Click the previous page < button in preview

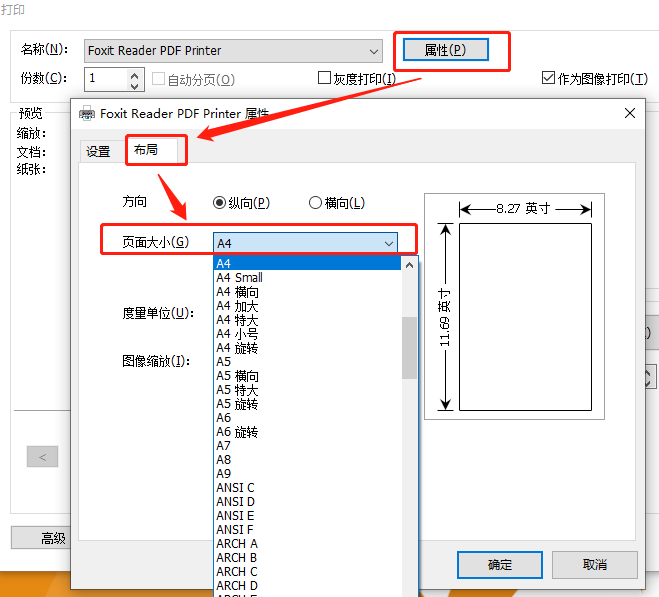pyautogui.click(x=42, y=457)
